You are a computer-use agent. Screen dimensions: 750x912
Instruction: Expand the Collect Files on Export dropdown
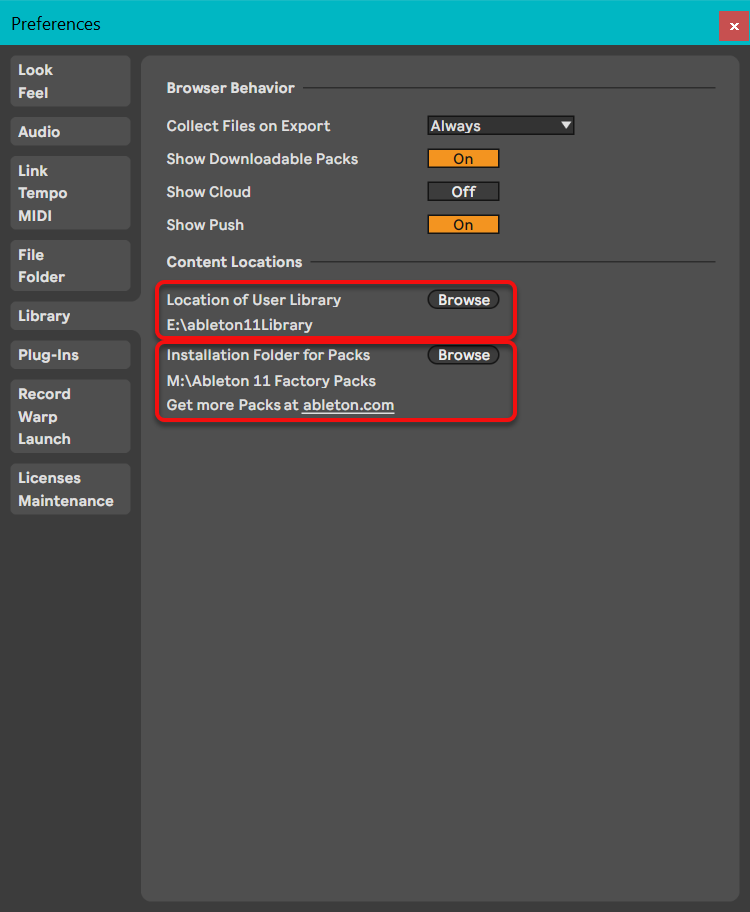[x=500, y=126]
